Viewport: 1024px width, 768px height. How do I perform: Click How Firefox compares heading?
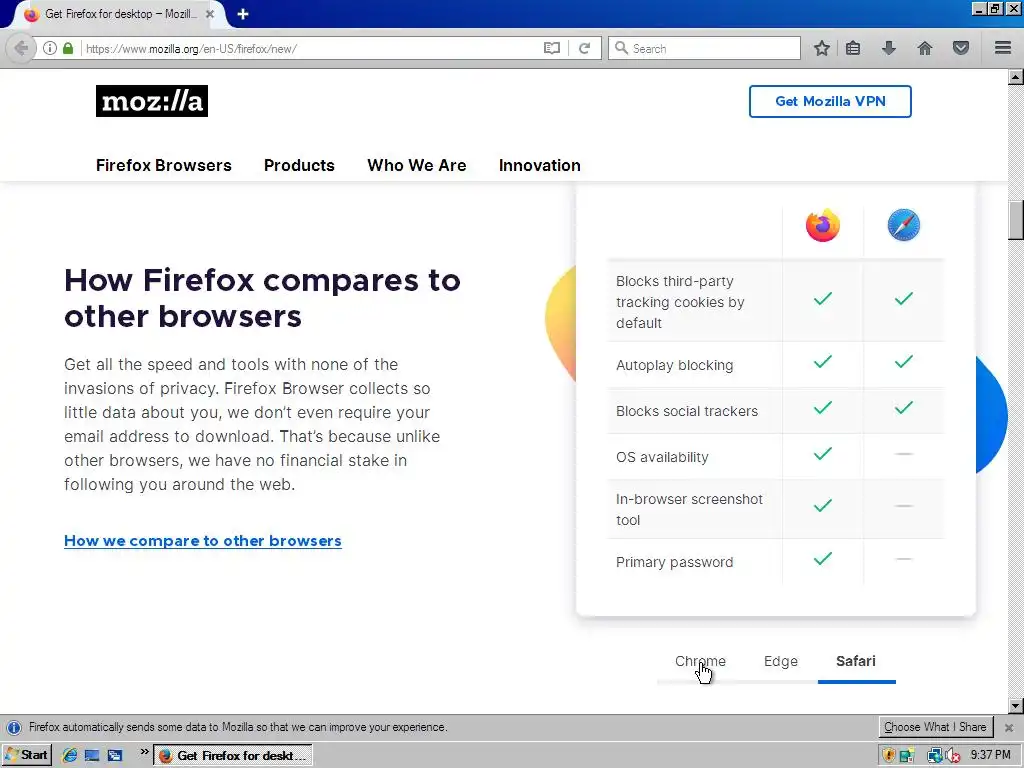tap(263, 298)
